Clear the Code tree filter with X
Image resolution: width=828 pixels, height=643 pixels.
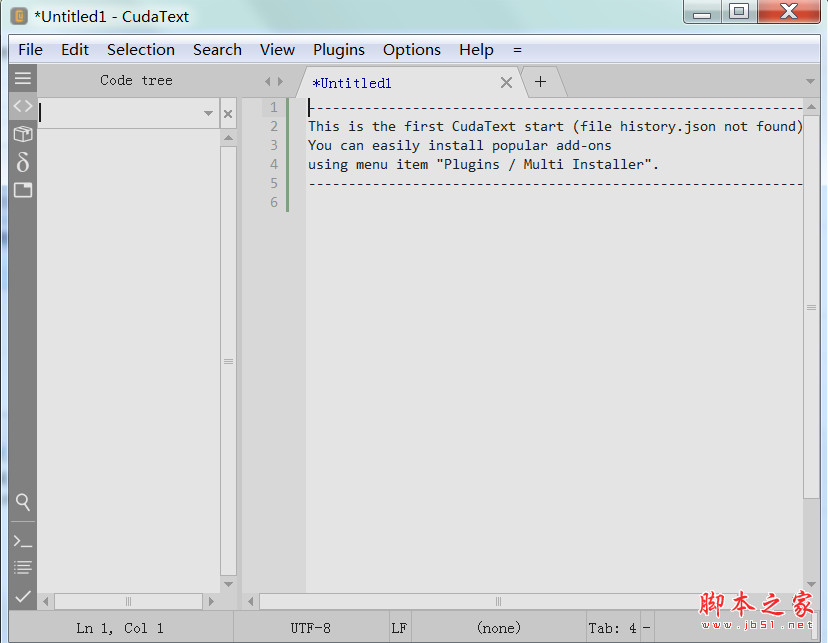[228, 114]
